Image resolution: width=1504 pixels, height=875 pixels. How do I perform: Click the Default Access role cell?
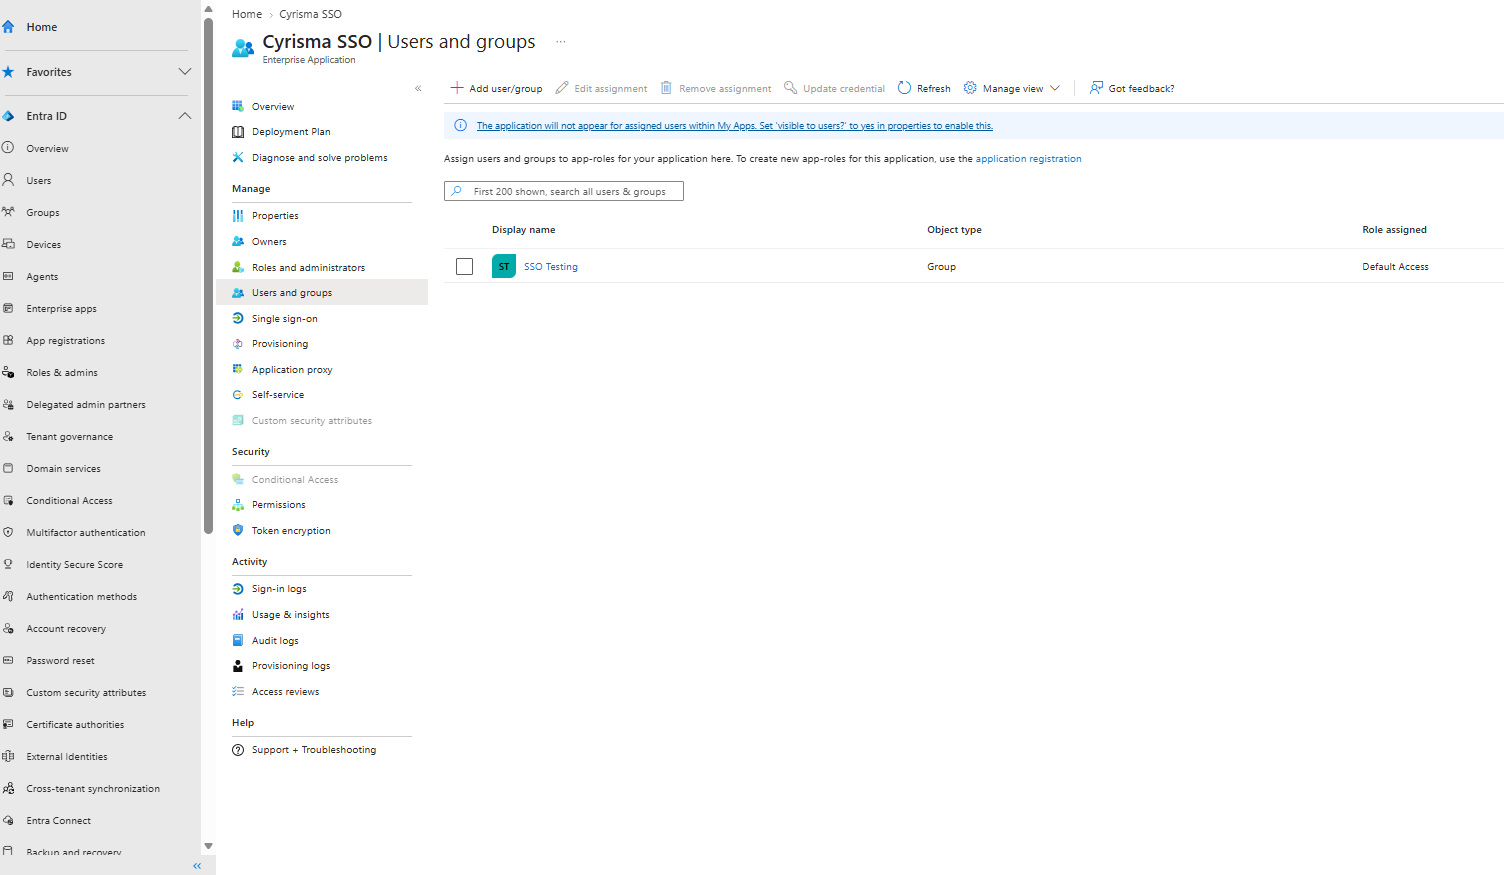(1395, 267)
